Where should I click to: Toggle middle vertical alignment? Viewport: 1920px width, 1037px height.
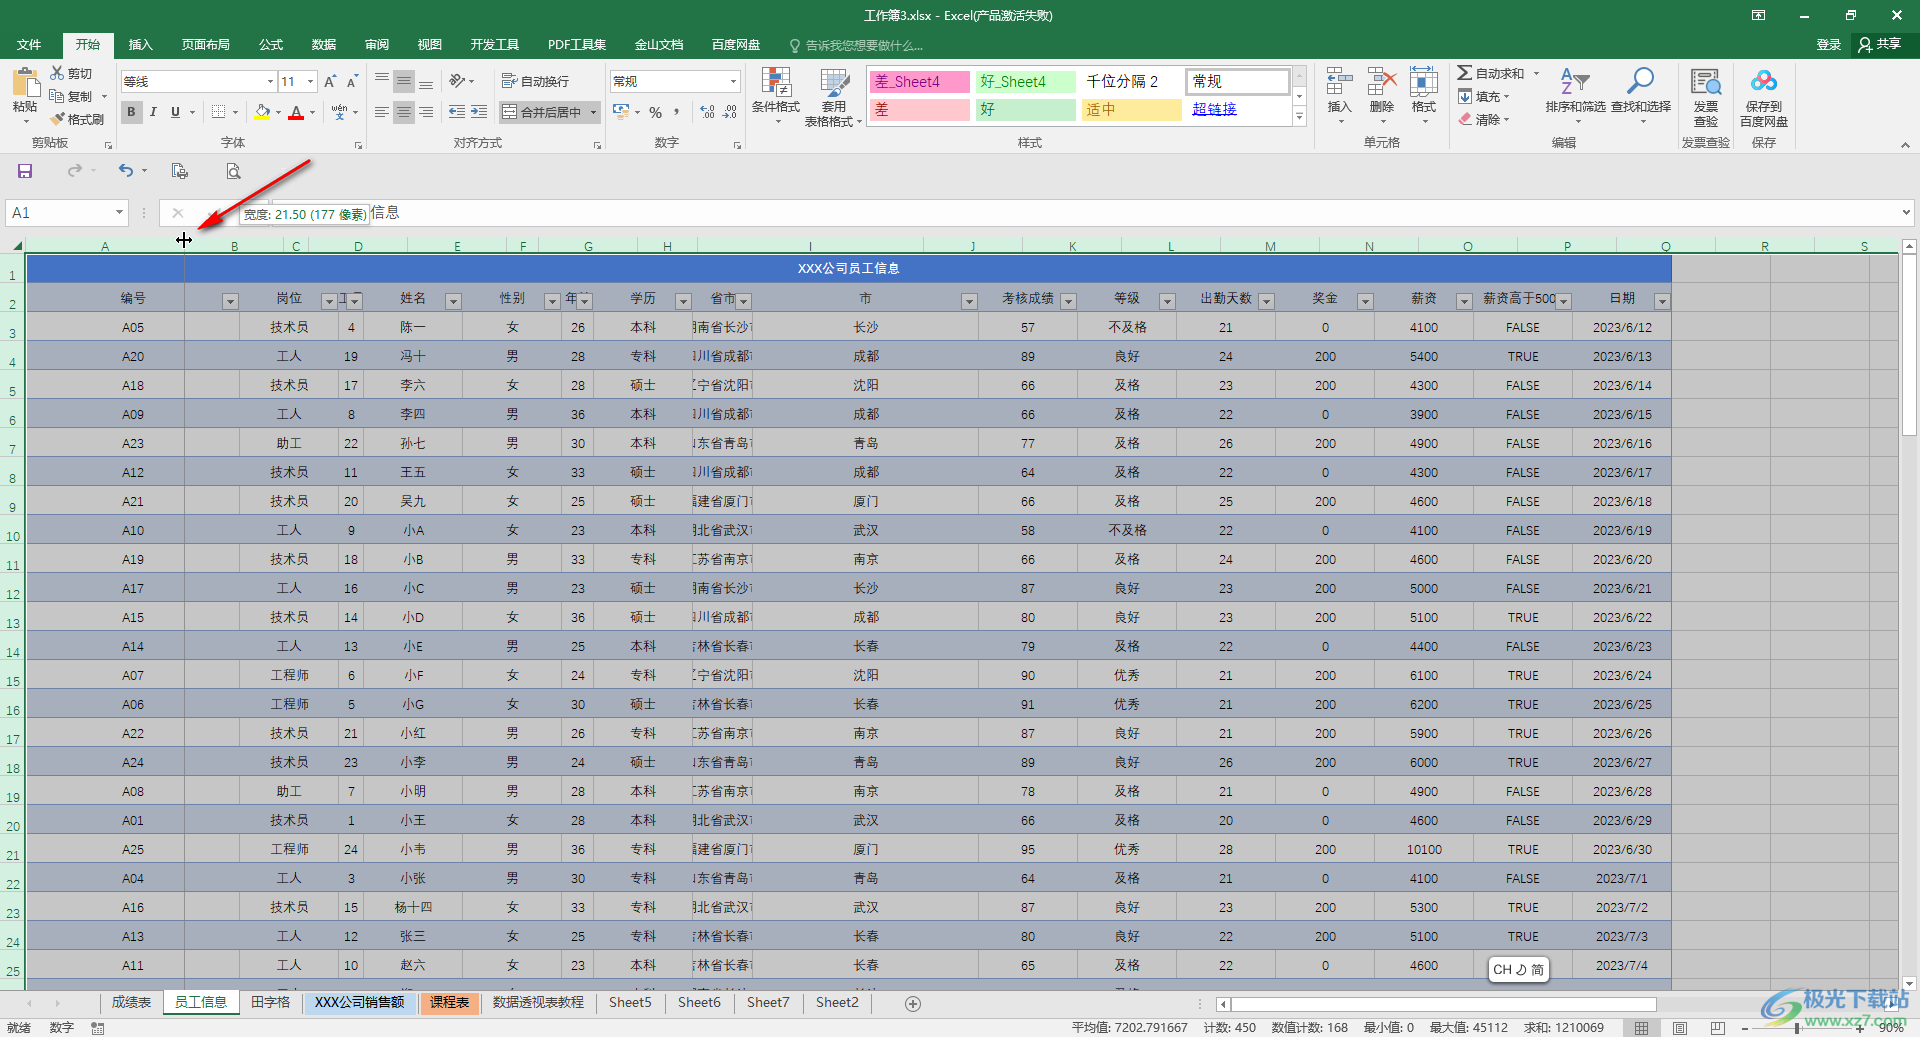[404, 81]
